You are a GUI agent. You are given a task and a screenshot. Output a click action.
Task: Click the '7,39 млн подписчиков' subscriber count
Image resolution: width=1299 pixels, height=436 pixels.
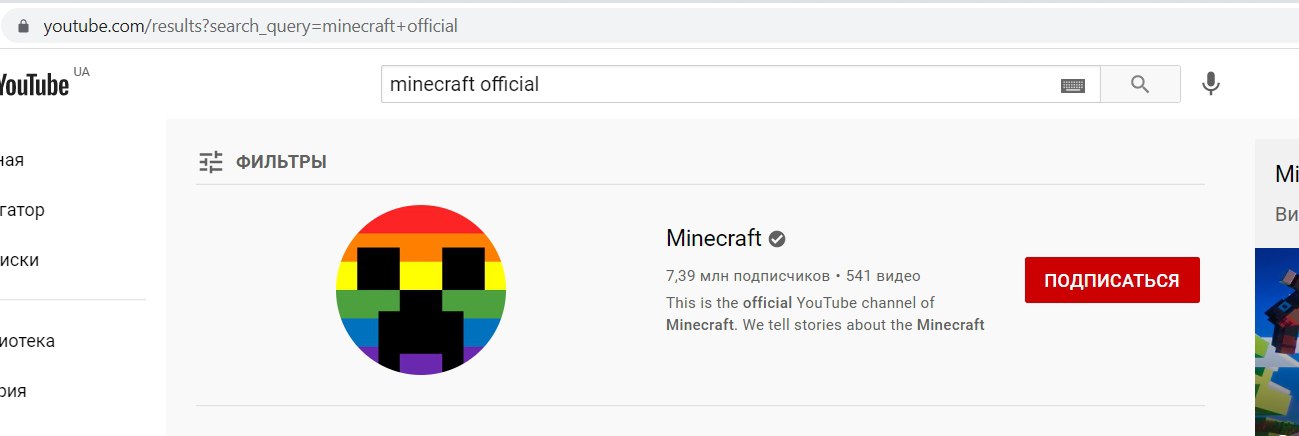click(748, 275)
